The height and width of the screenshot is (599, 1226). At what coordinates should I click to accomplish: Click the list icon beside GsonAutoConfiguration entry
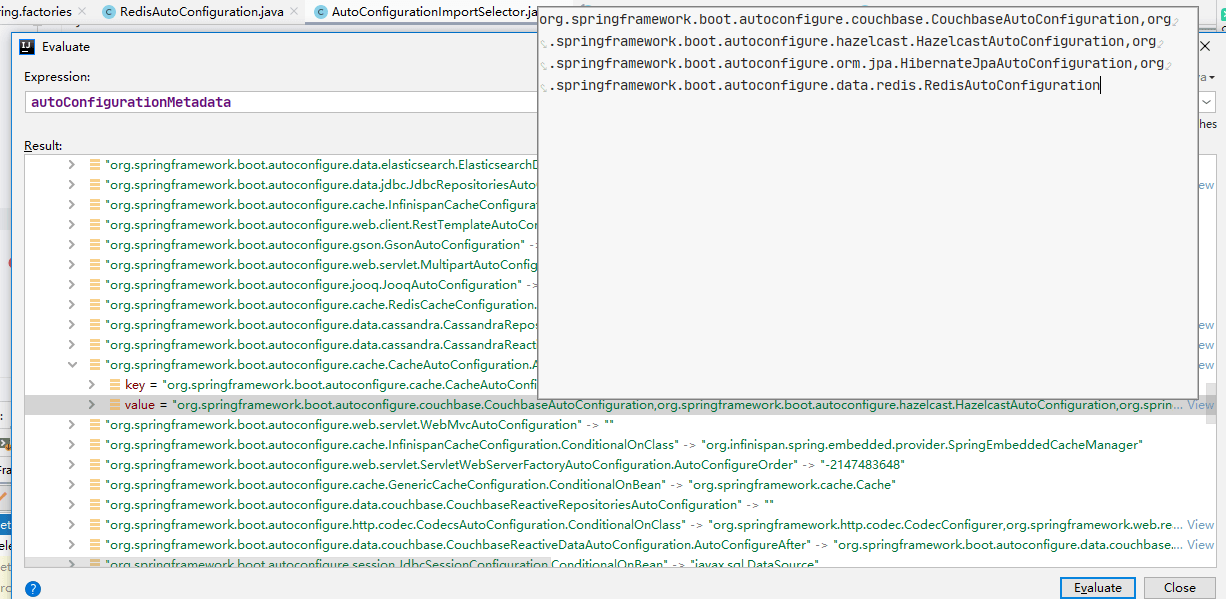[95, 245]
